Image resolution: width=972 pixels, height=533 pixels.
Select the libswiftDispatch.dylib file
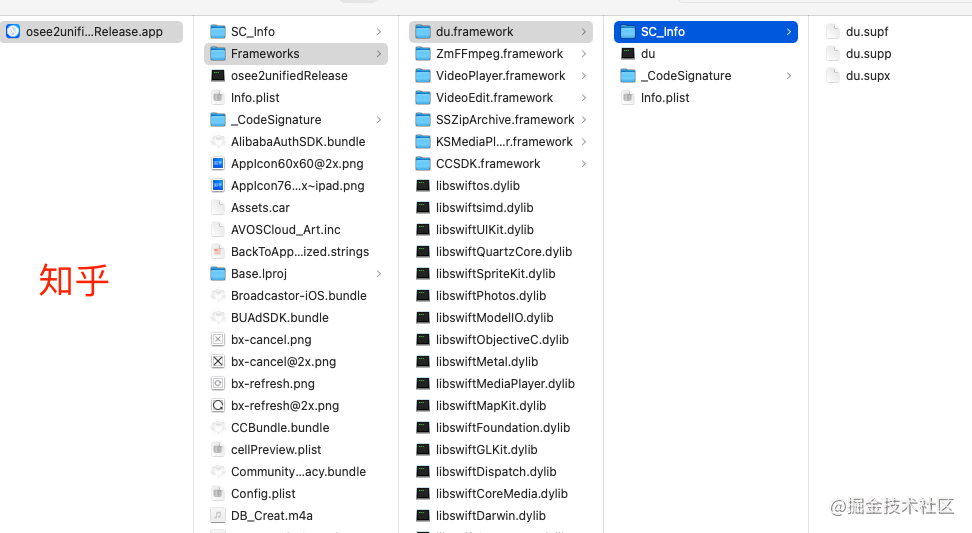[501, 472]
